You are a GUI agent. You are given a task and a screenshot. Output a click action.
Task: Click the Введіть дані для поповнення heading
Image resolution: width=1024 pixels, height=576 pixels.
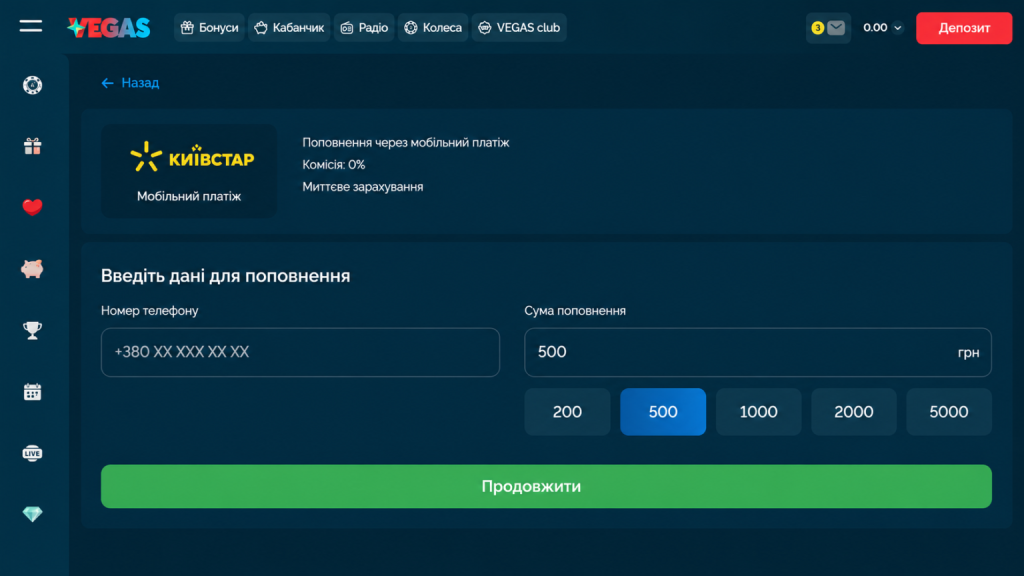225,276
